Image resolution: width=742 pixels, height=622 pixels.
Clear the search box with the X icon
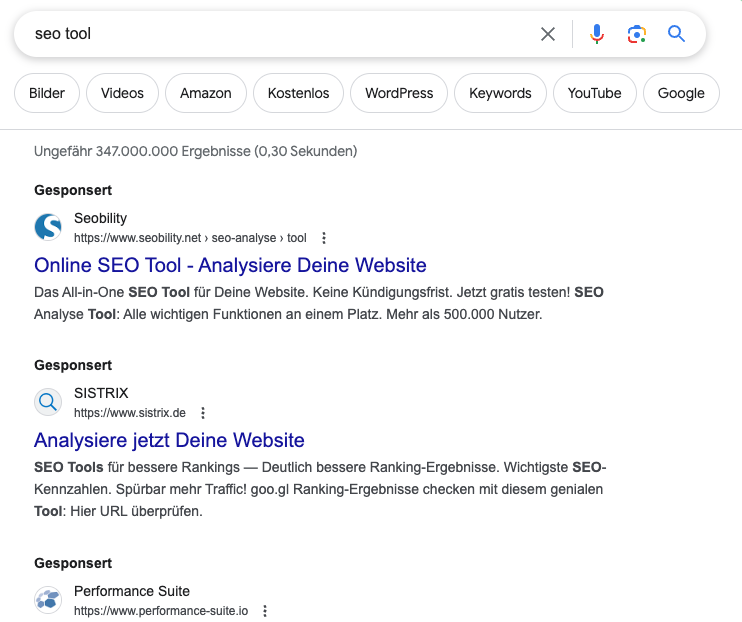(548, 34)
